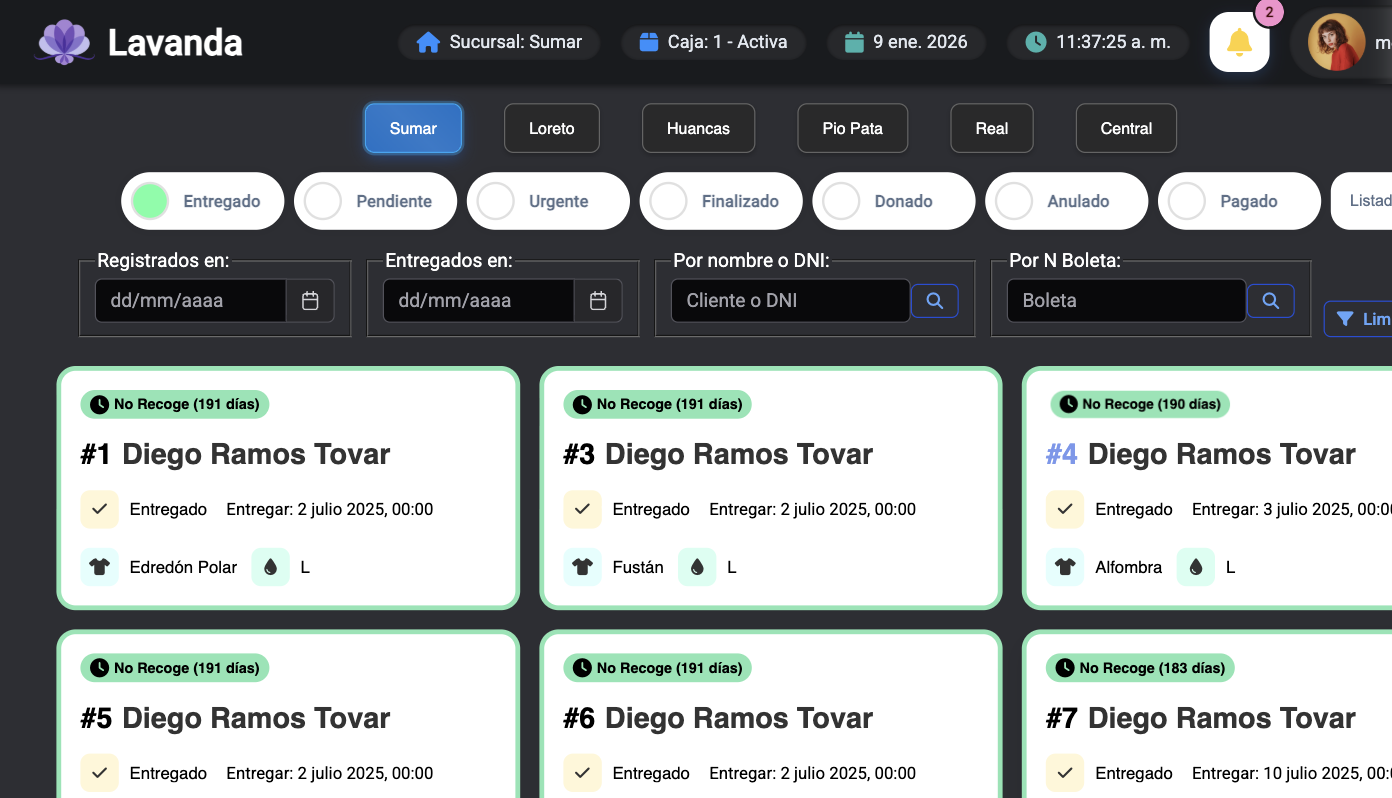The image size is (1392, 798).
Task: Click the shirt icon next to Edredón Polar
Action: click(99, 567)
